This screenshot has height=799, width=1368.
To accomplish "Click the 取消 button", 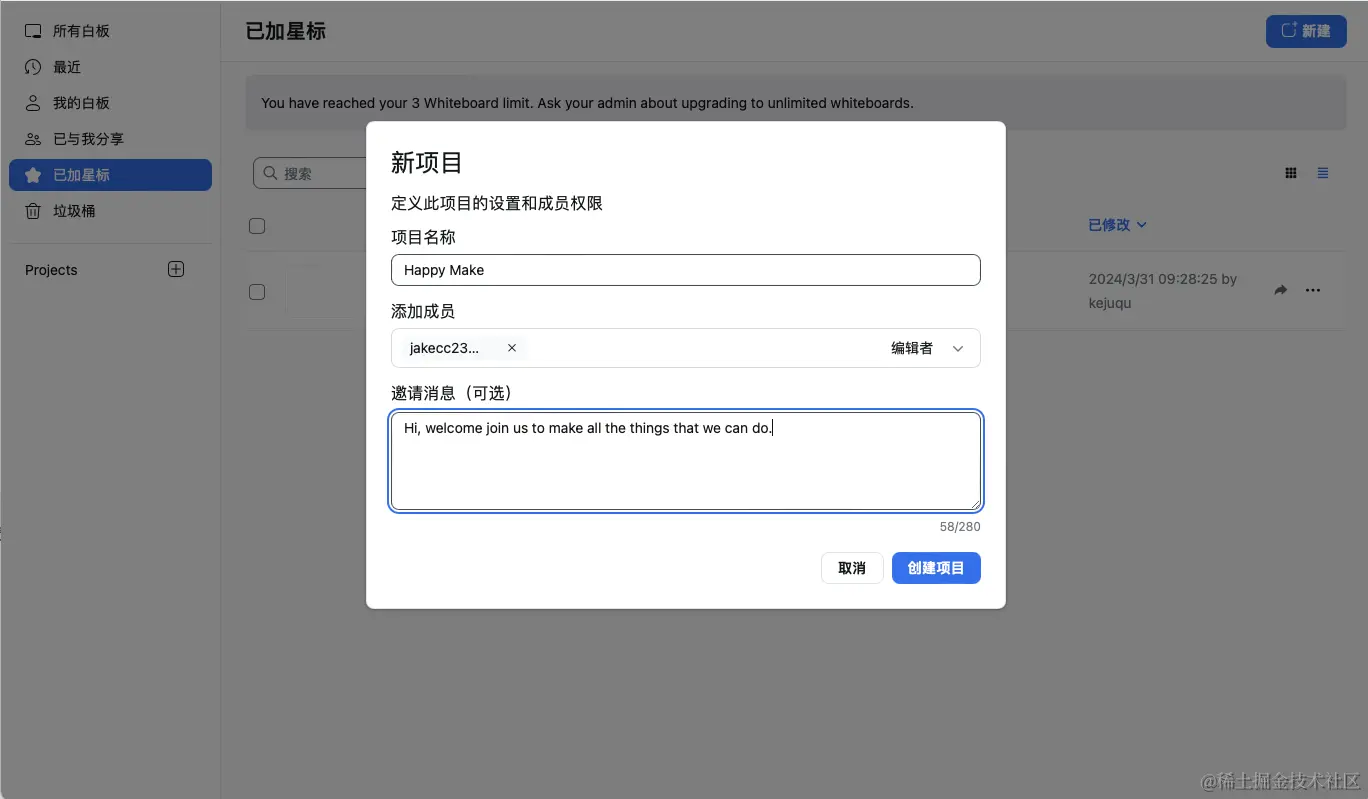I will pyautogui.click(x=852, y=568).
